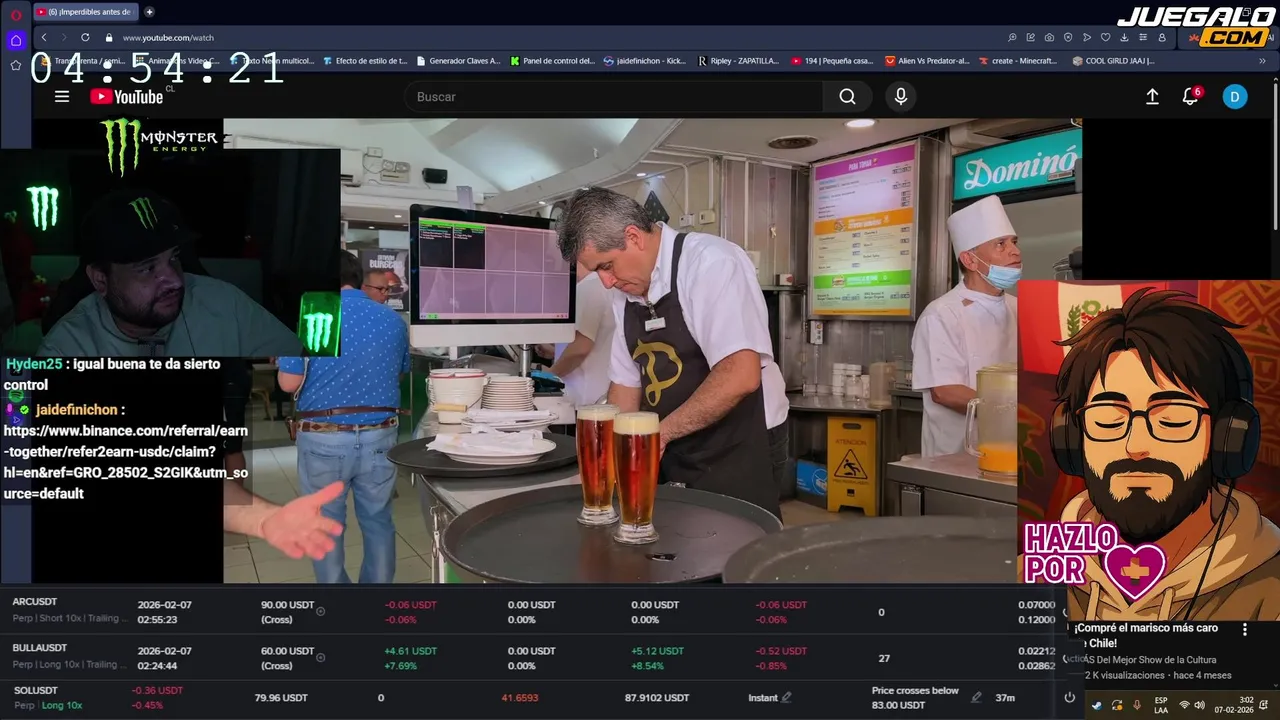Reload the page with the refresh icon
The image size is (1280, 720).
85,37
